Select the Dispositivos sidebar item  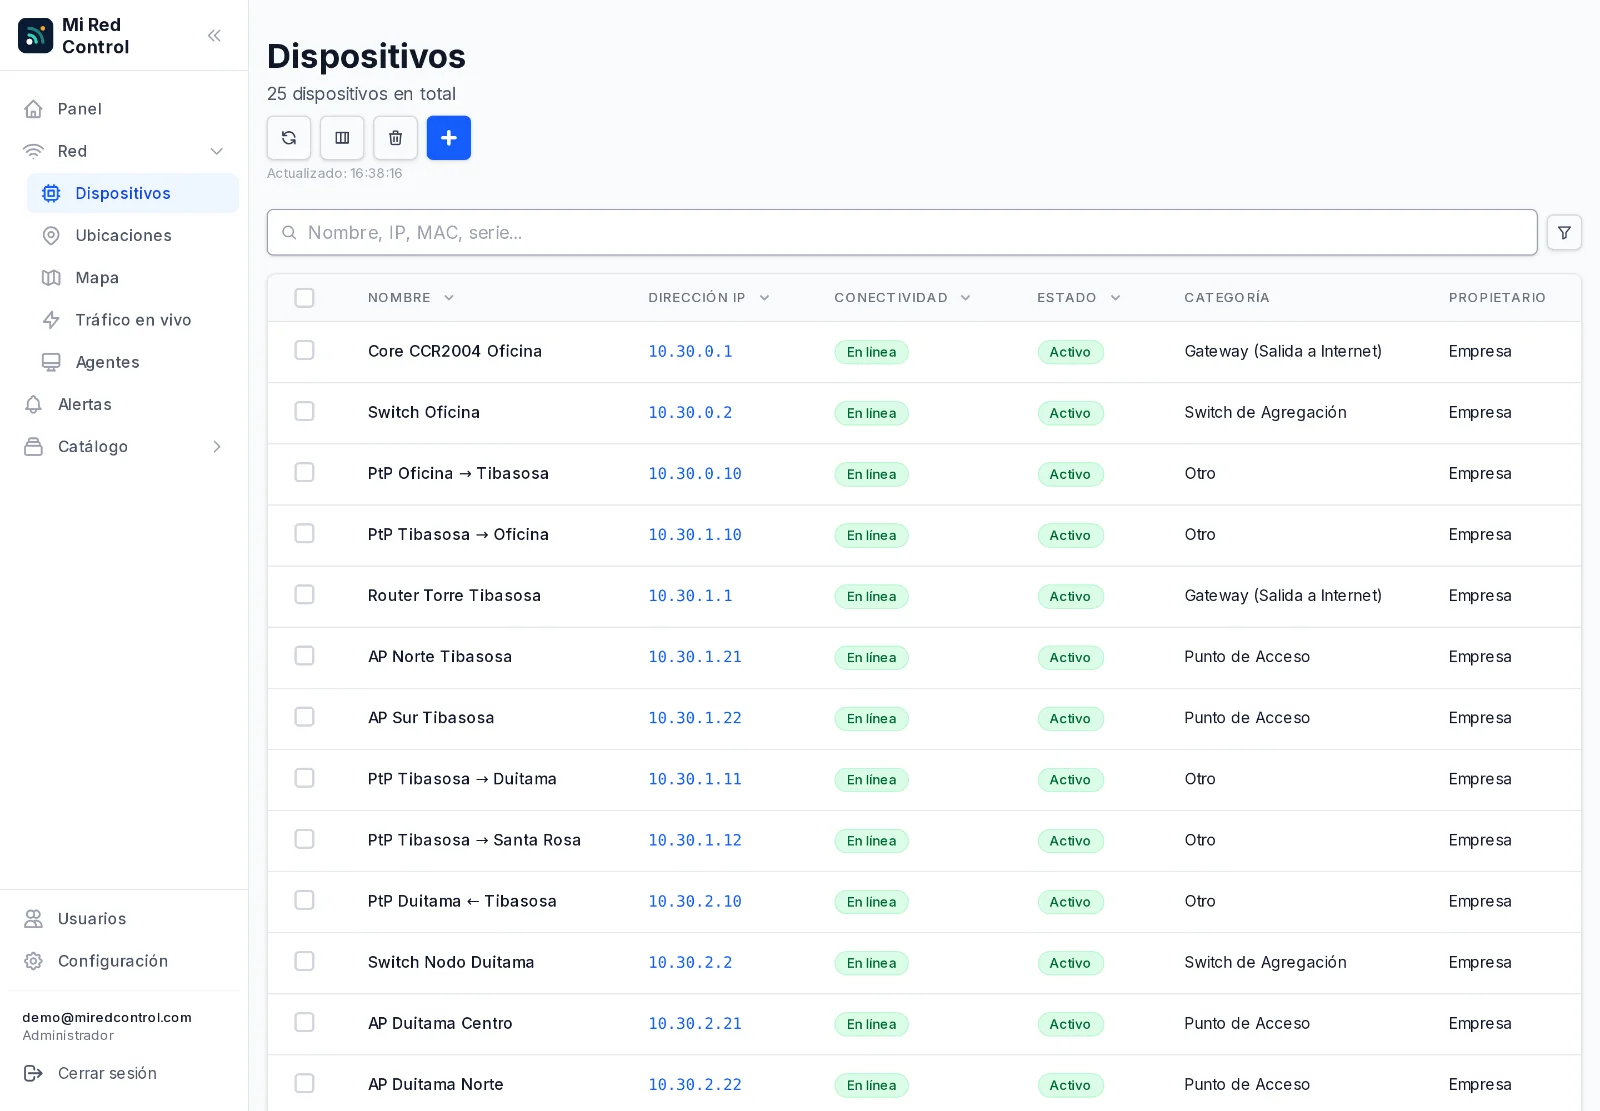click(x=133, y=193)
